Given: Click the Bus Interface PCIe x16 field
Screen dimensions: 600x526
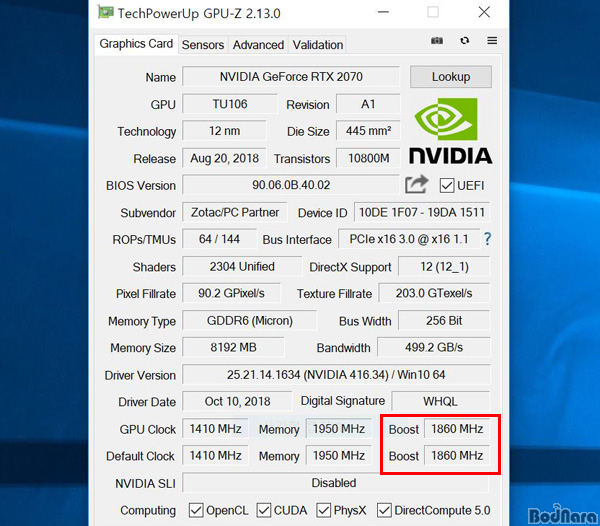Looking at the screenshot, I should [x=409, y=239].
